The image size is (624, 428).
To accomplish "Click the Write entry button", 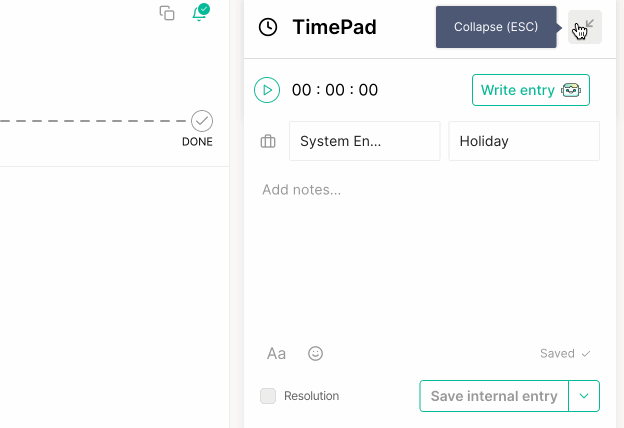I will 518,90.
